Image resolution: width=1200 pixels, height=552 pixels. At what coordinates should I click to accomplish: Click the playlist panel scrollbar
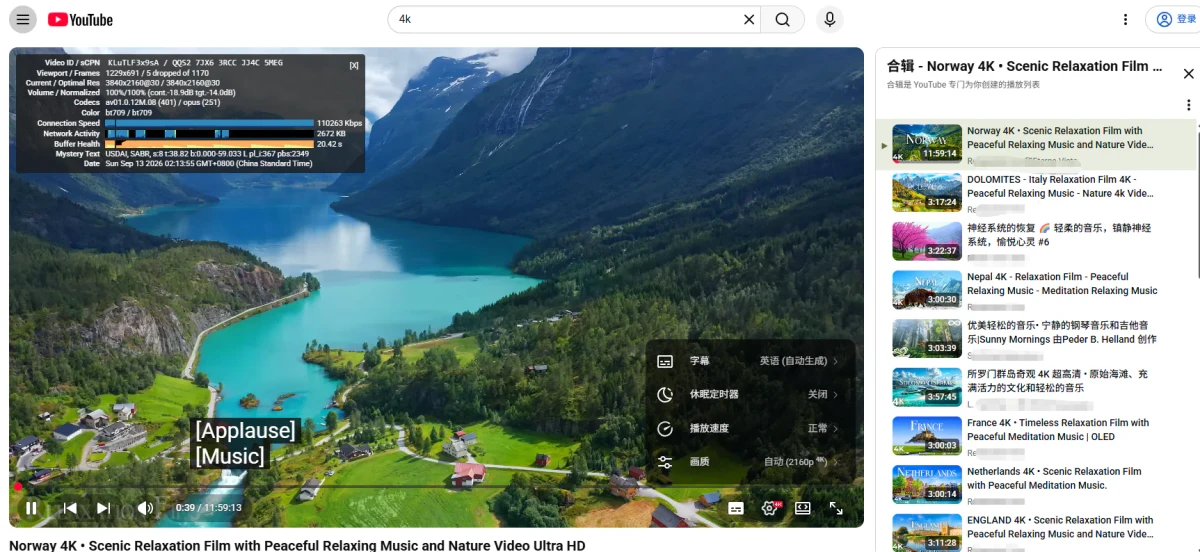(x=1197, y=200)
